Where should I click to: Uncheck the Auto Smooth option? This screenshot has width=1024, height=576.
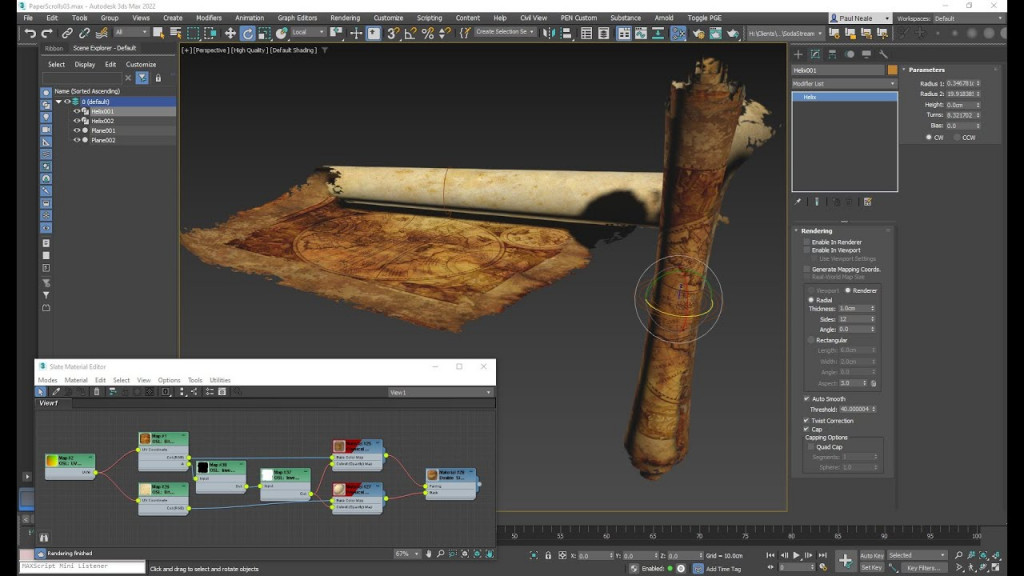point(806,397)
